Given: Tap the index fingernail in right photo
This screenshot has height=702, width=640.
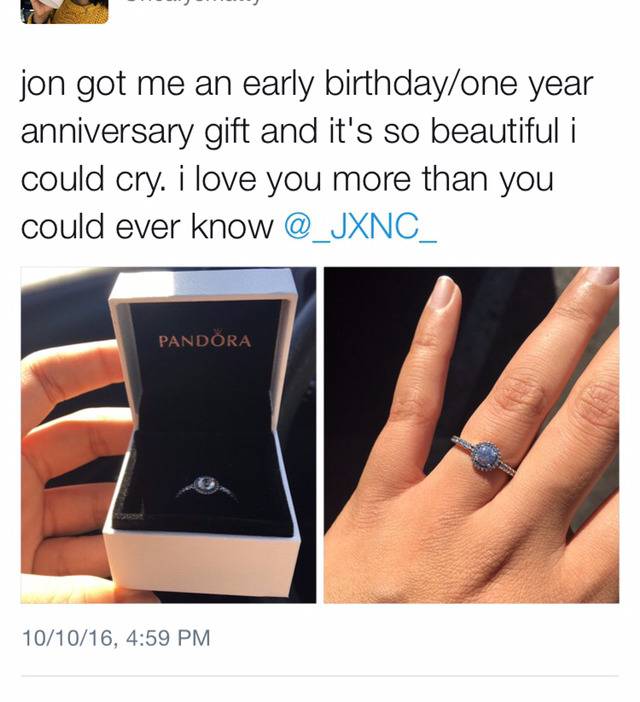Looking at the screenshot, I should 444,293.
